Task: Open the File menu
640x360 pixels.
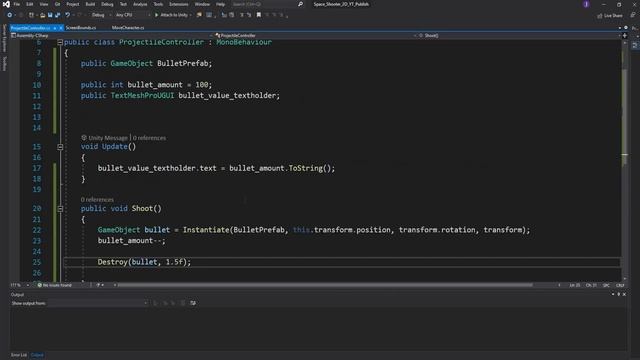Action: [x=17, y=4]
